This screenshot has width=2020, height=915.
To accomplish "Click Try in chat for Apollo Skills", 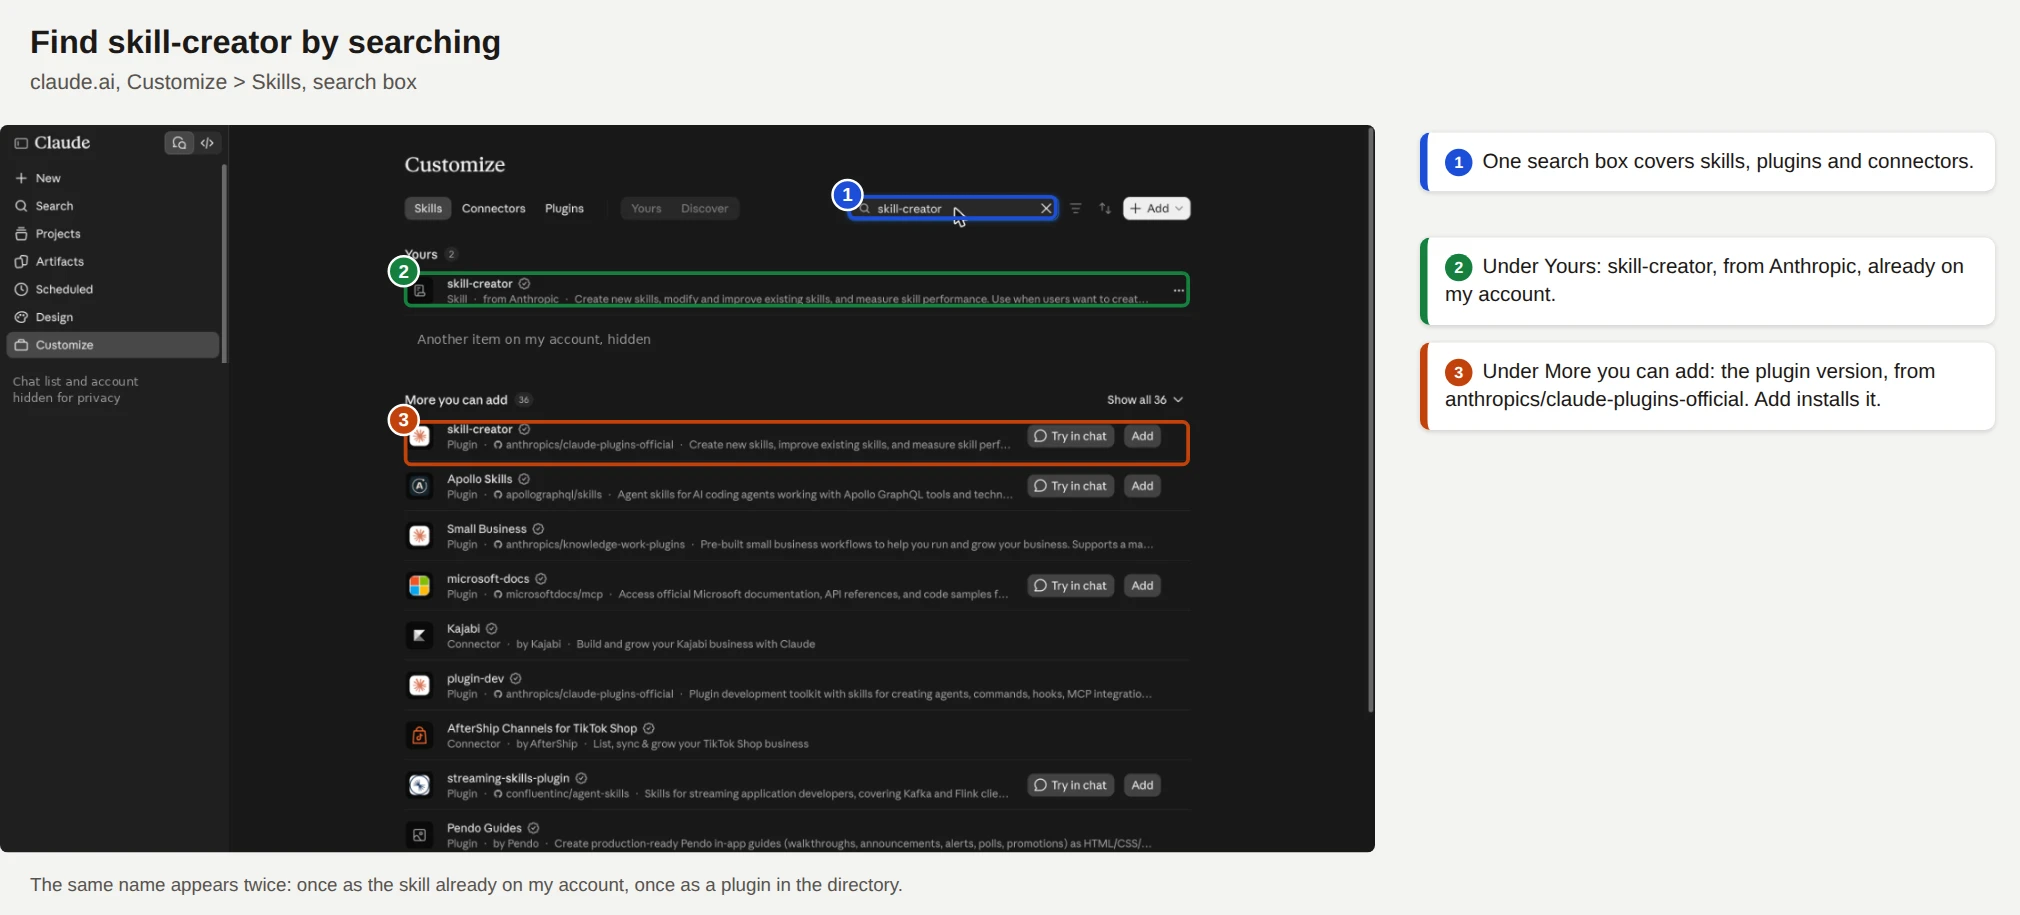I will tap(1071, 486).
